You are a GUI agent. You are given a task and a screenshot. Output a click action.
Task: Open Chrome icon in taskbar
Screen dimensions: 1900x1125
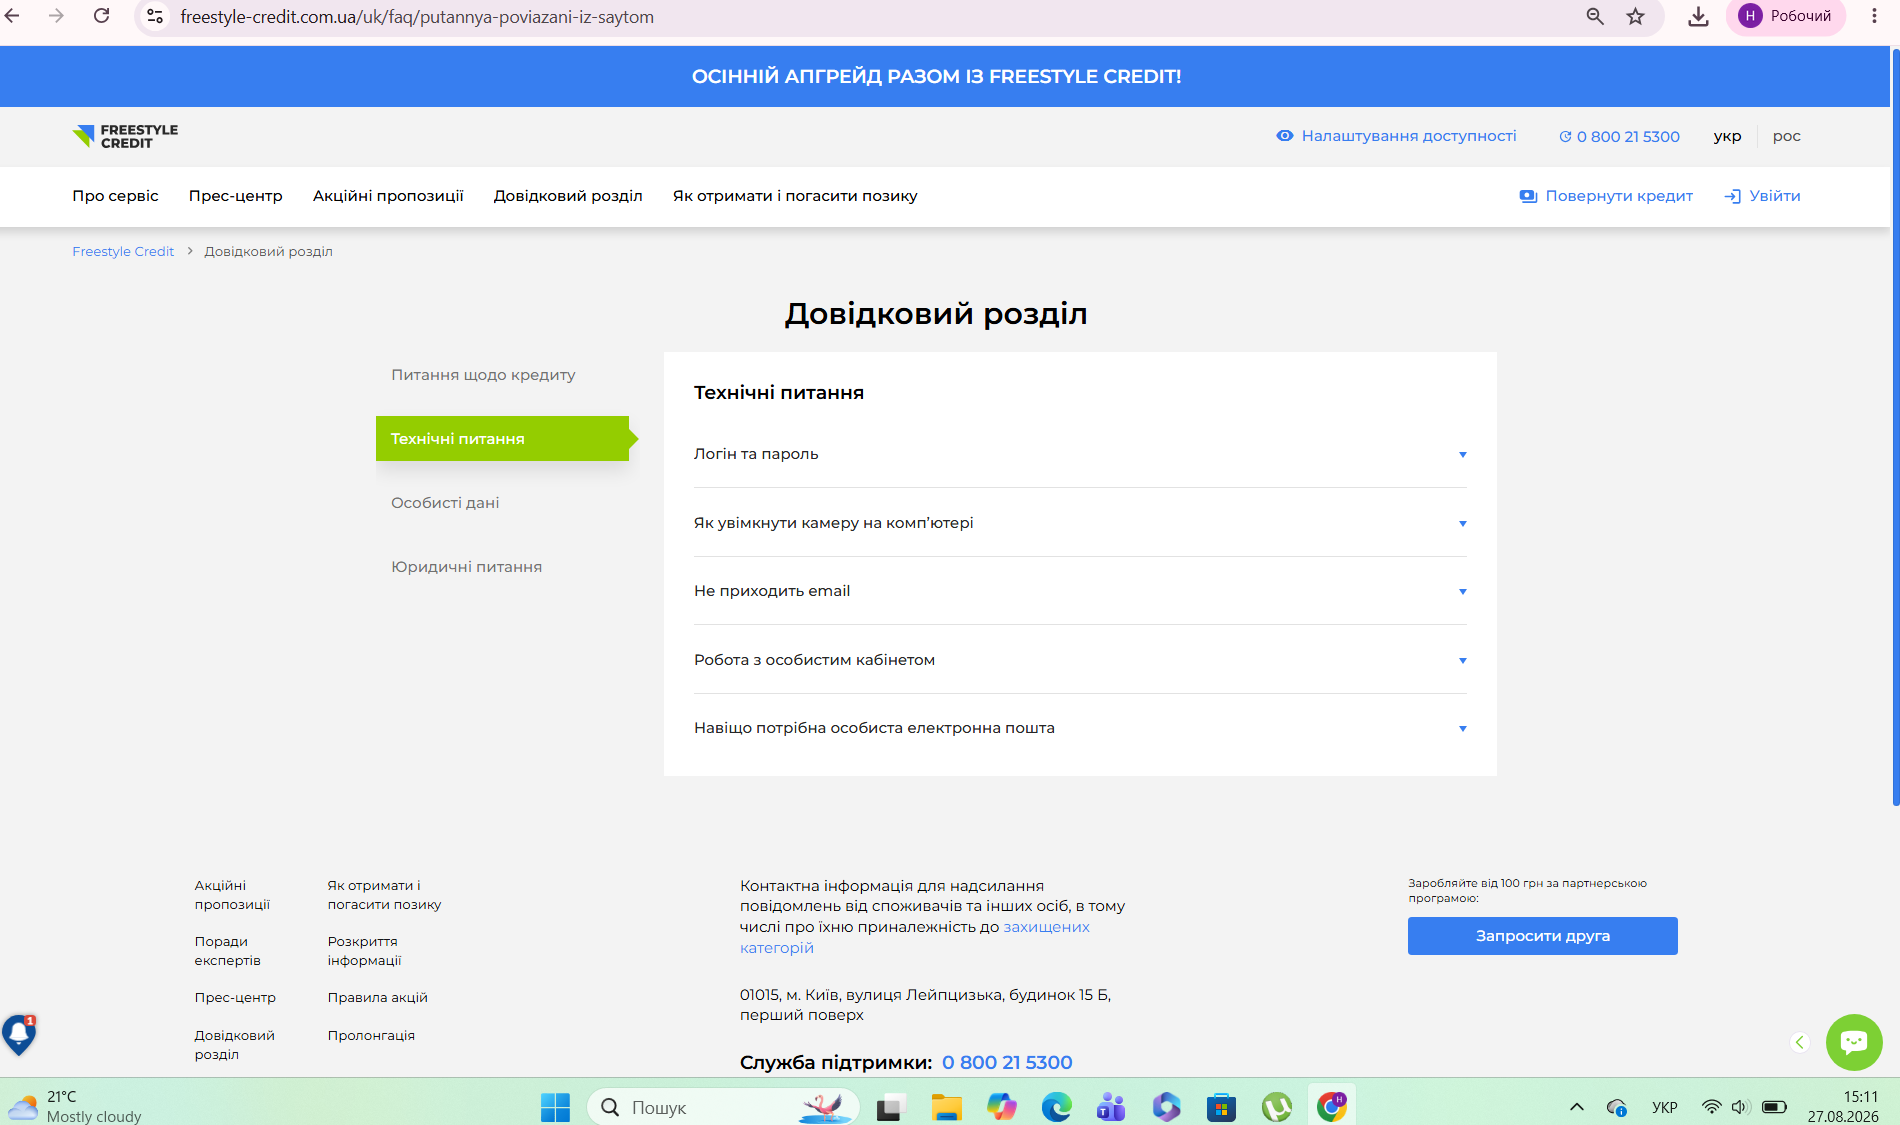pyautogui.click(x=1331, y=1107)
